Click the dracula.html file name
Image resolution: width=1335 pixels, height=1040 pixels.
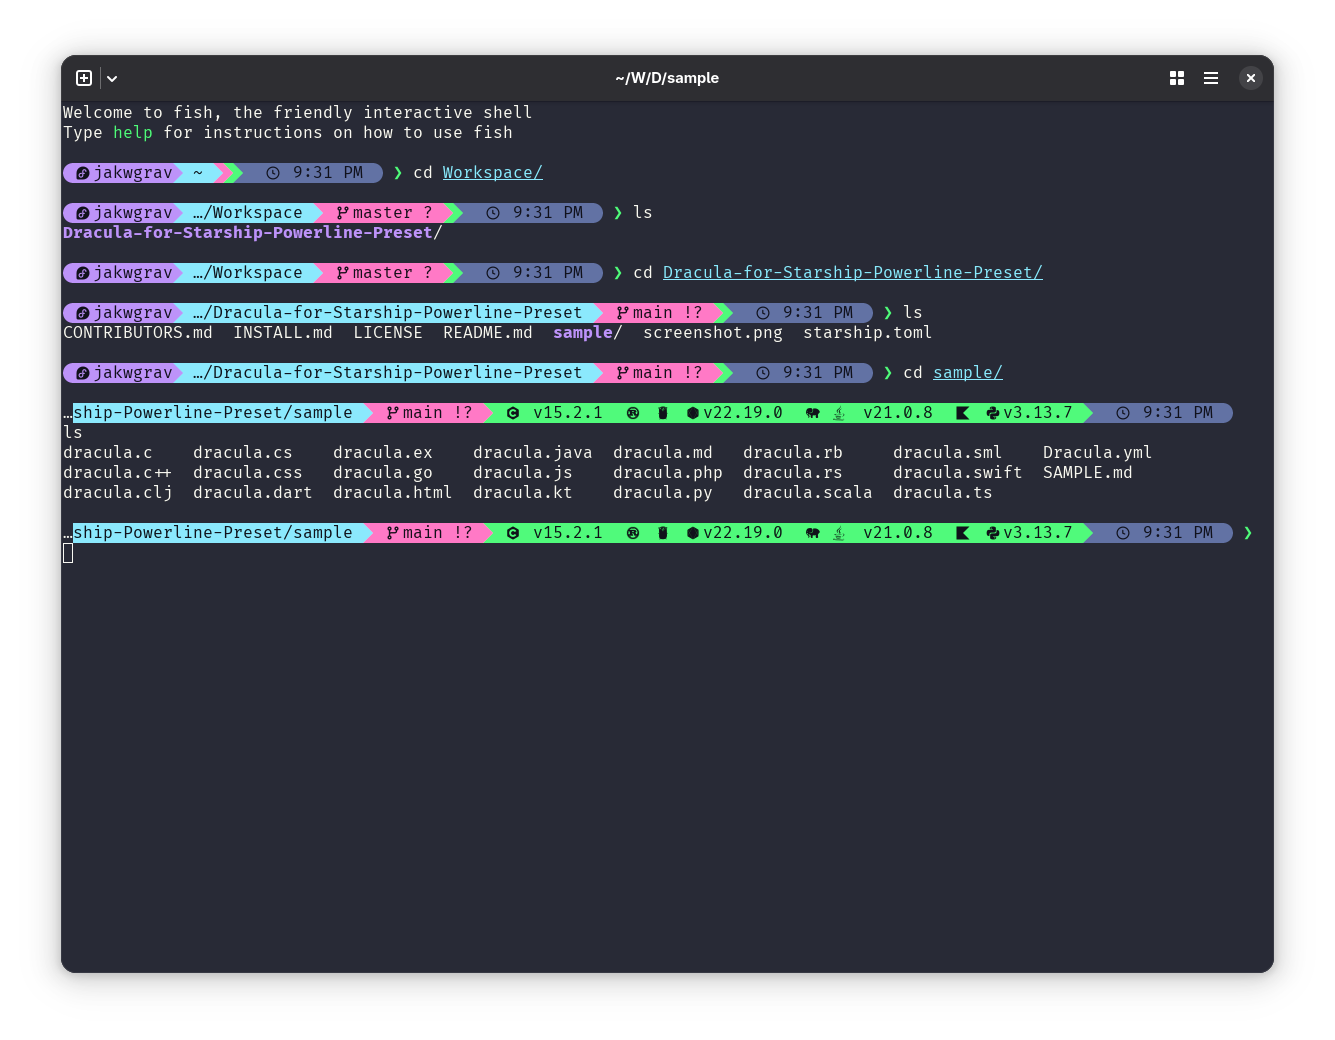(393, 493)
